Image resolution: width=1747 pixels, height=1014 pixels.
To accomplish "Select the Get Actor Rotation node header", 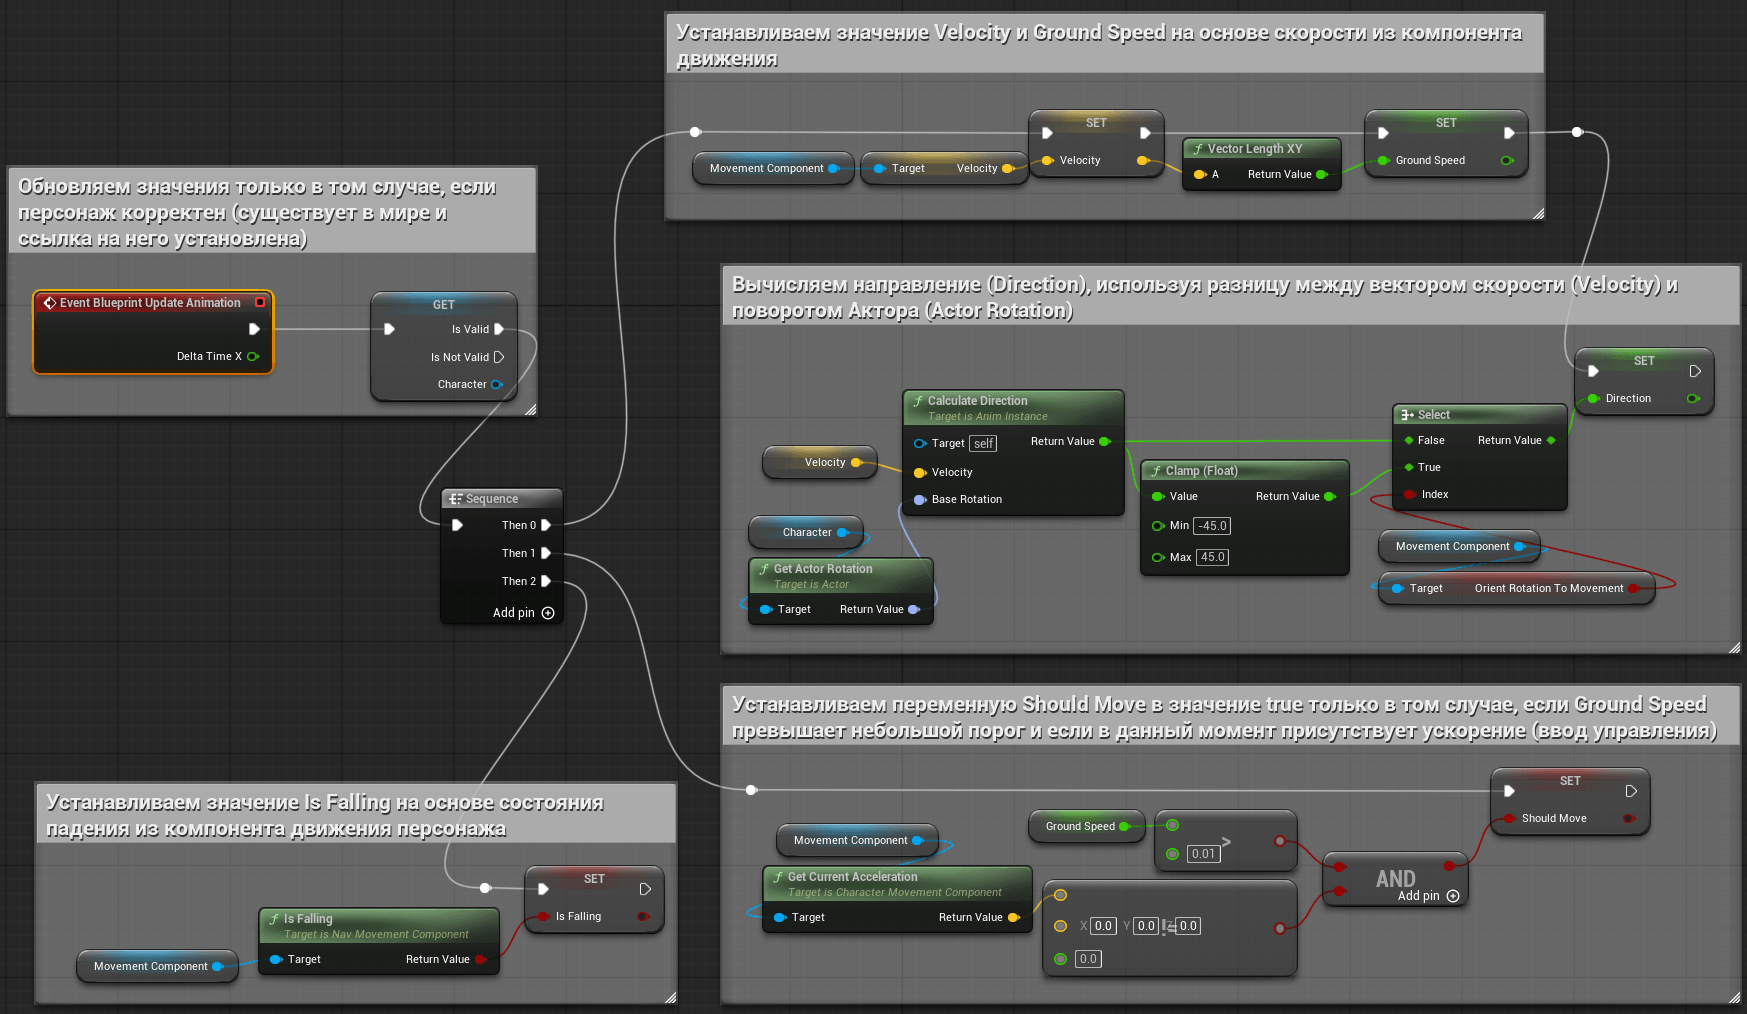I will (823, 569).
